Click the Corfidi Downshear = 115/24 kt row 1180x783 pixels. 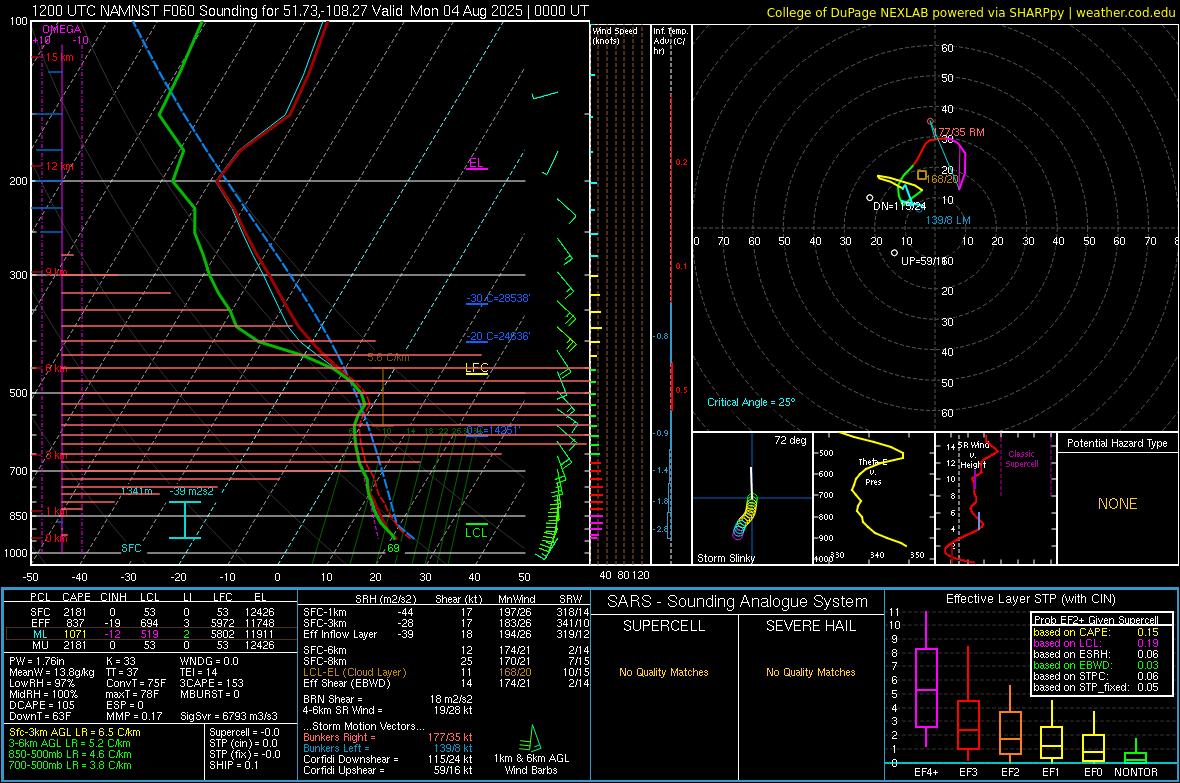point(388,759)
